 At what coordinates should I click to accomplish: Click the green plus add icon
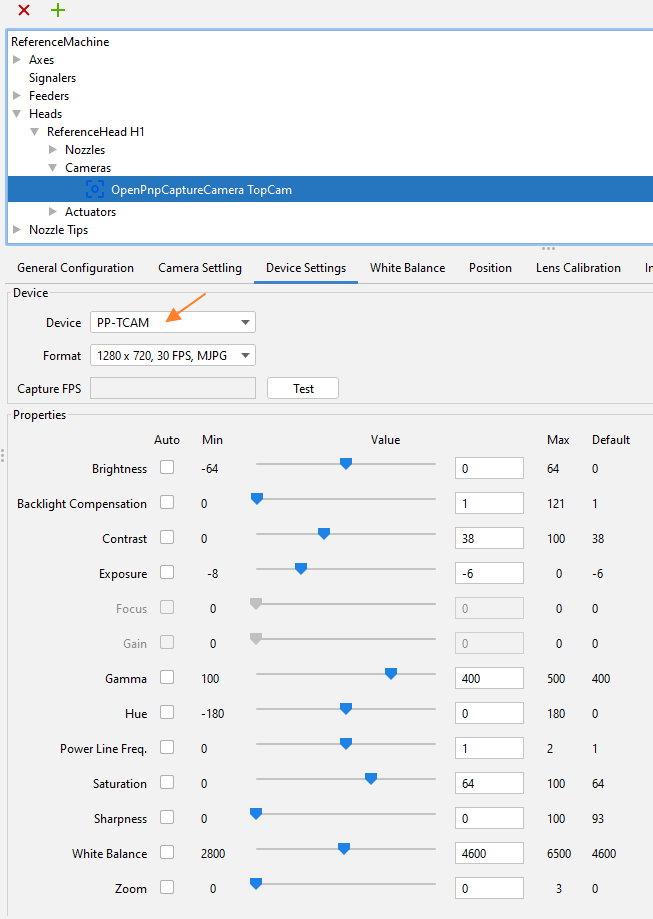pos(58,10)
